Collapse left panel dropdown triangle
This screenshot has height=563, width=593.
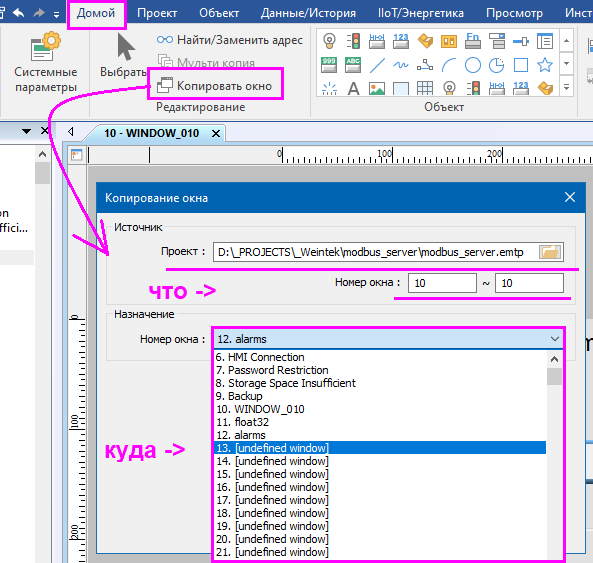pos(26,132)
